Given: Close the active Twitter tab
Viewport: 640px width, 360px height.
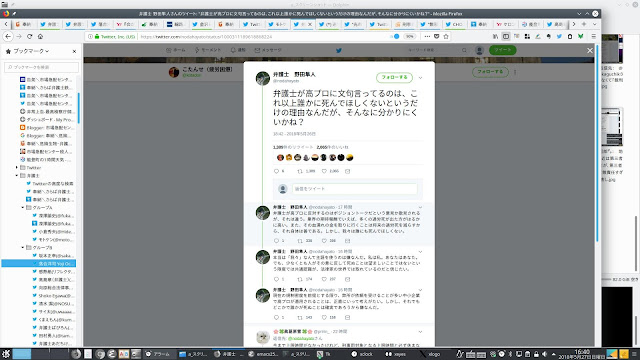Looking at the screenshot, I should (x=310, y=24).
